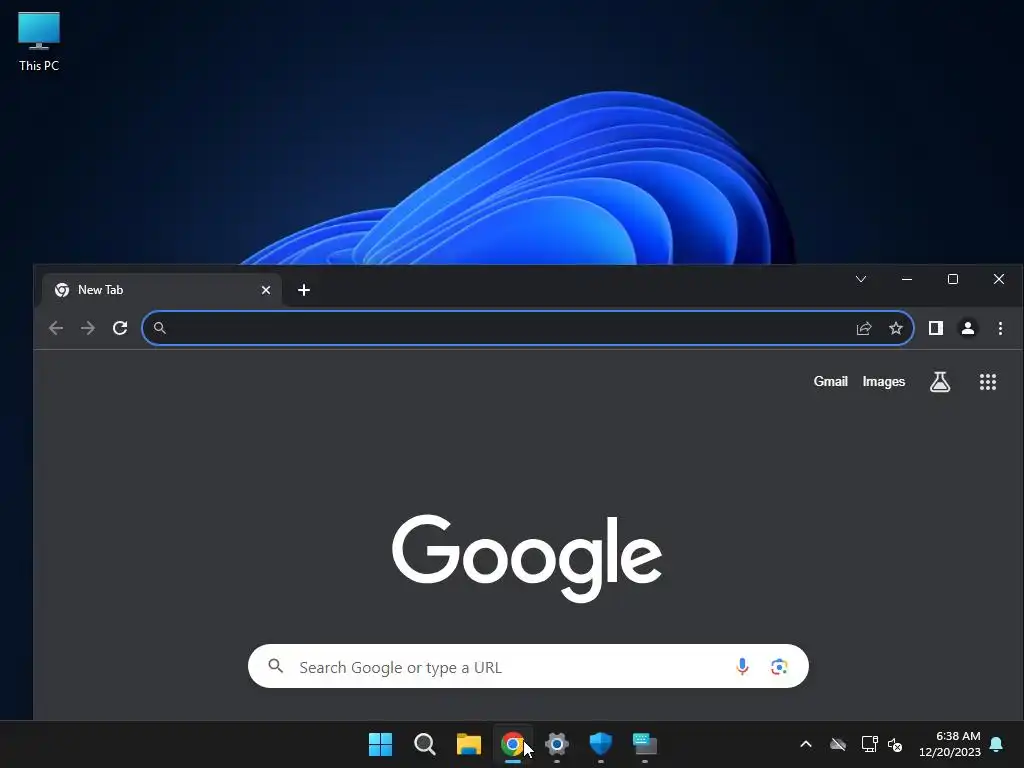The width and height of the screenshot is (1024, 768).
Task: Search by image with Google Lens icon
Action: (x=778, y=666)
